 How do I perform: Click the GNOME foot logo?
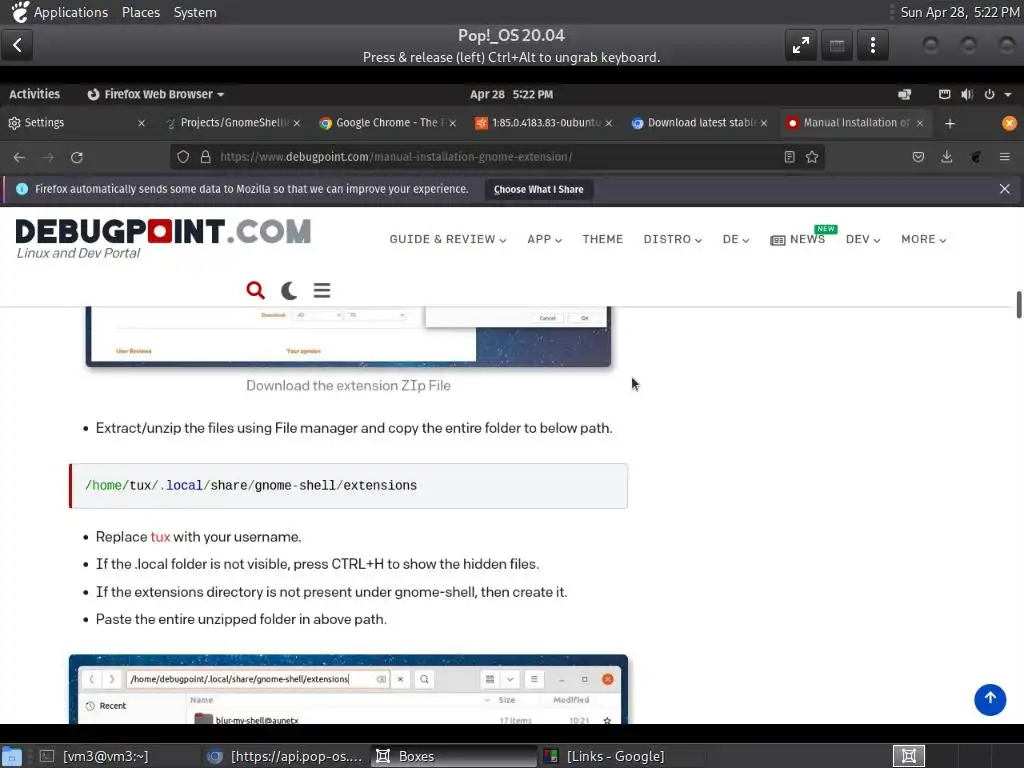20,12
